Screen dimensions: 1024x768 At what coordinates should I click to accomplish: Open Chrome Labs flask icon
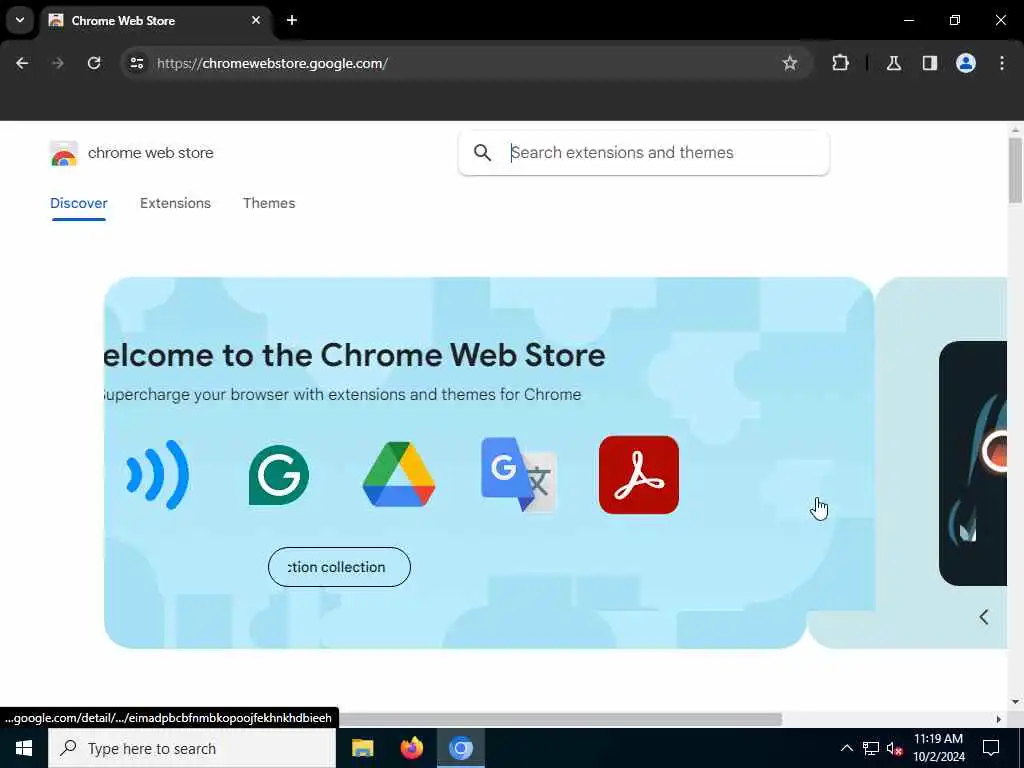pyautogui.click(x=893, y=63)
